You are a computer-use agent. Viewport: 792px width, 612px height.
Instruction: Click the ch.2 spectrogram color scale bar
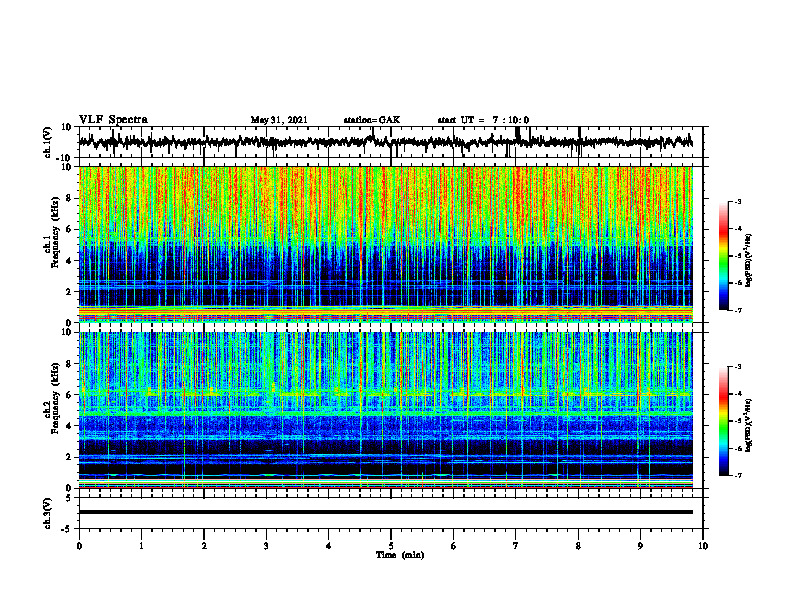[724, 421]
